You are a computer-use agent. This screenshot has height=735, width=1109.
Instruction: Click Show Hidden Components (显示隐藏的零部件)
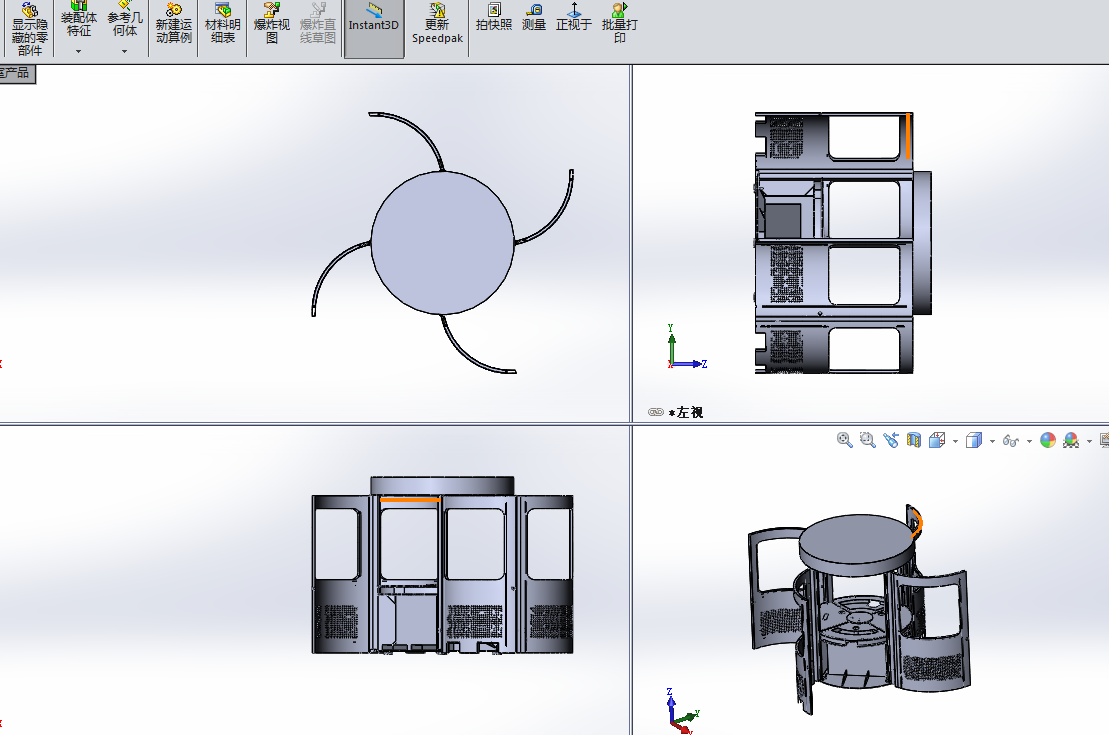pyautogui.click(x=30, y=29)
